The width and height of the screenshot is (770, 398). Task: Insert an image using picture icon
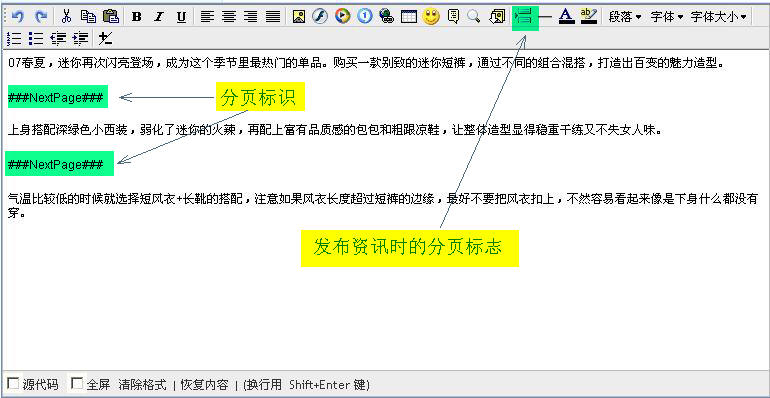pos(299,17)
